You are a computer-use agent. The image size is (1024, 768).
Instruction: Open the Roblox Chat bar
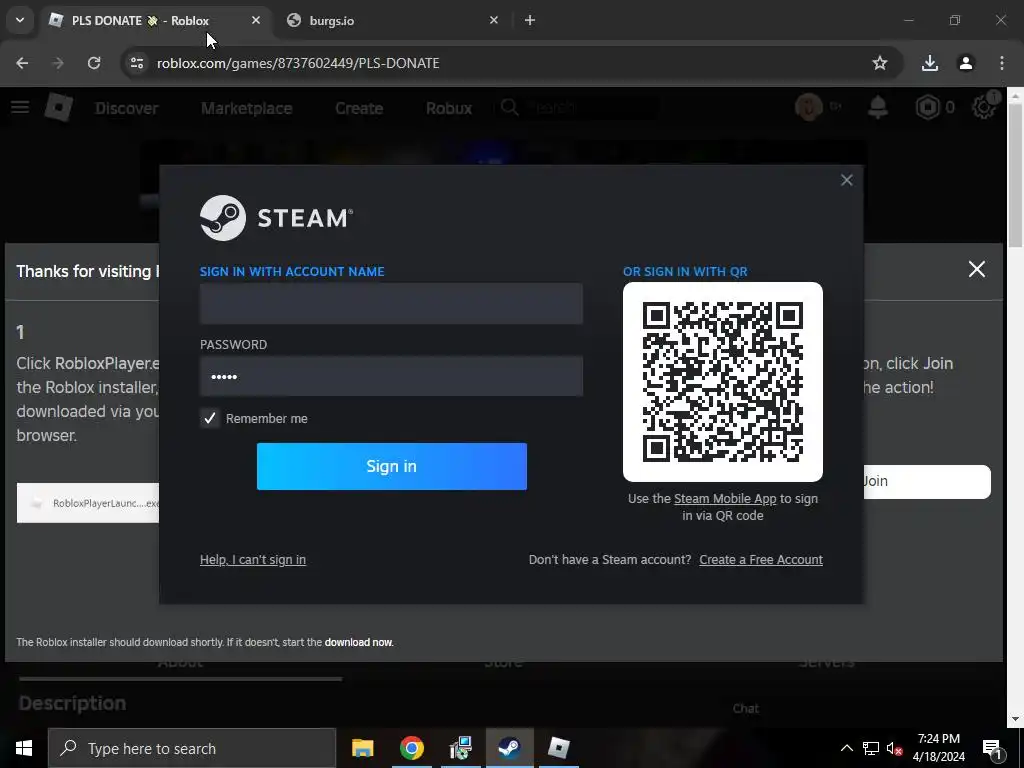746,709
